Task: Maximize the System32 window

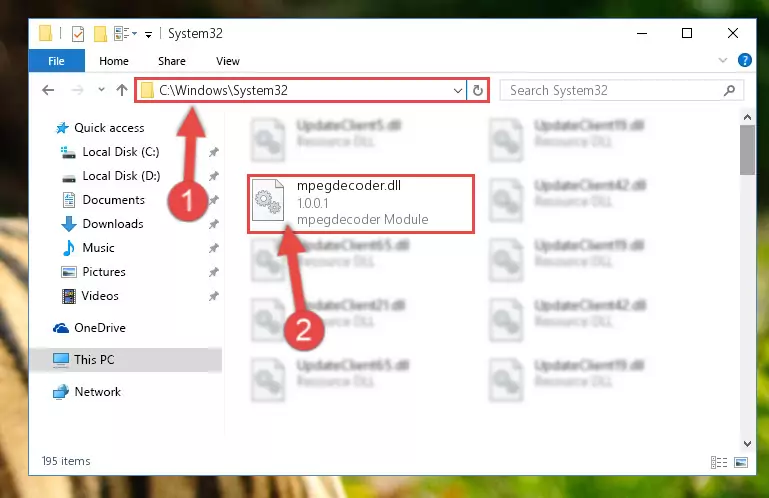Action: coord(687,33)
